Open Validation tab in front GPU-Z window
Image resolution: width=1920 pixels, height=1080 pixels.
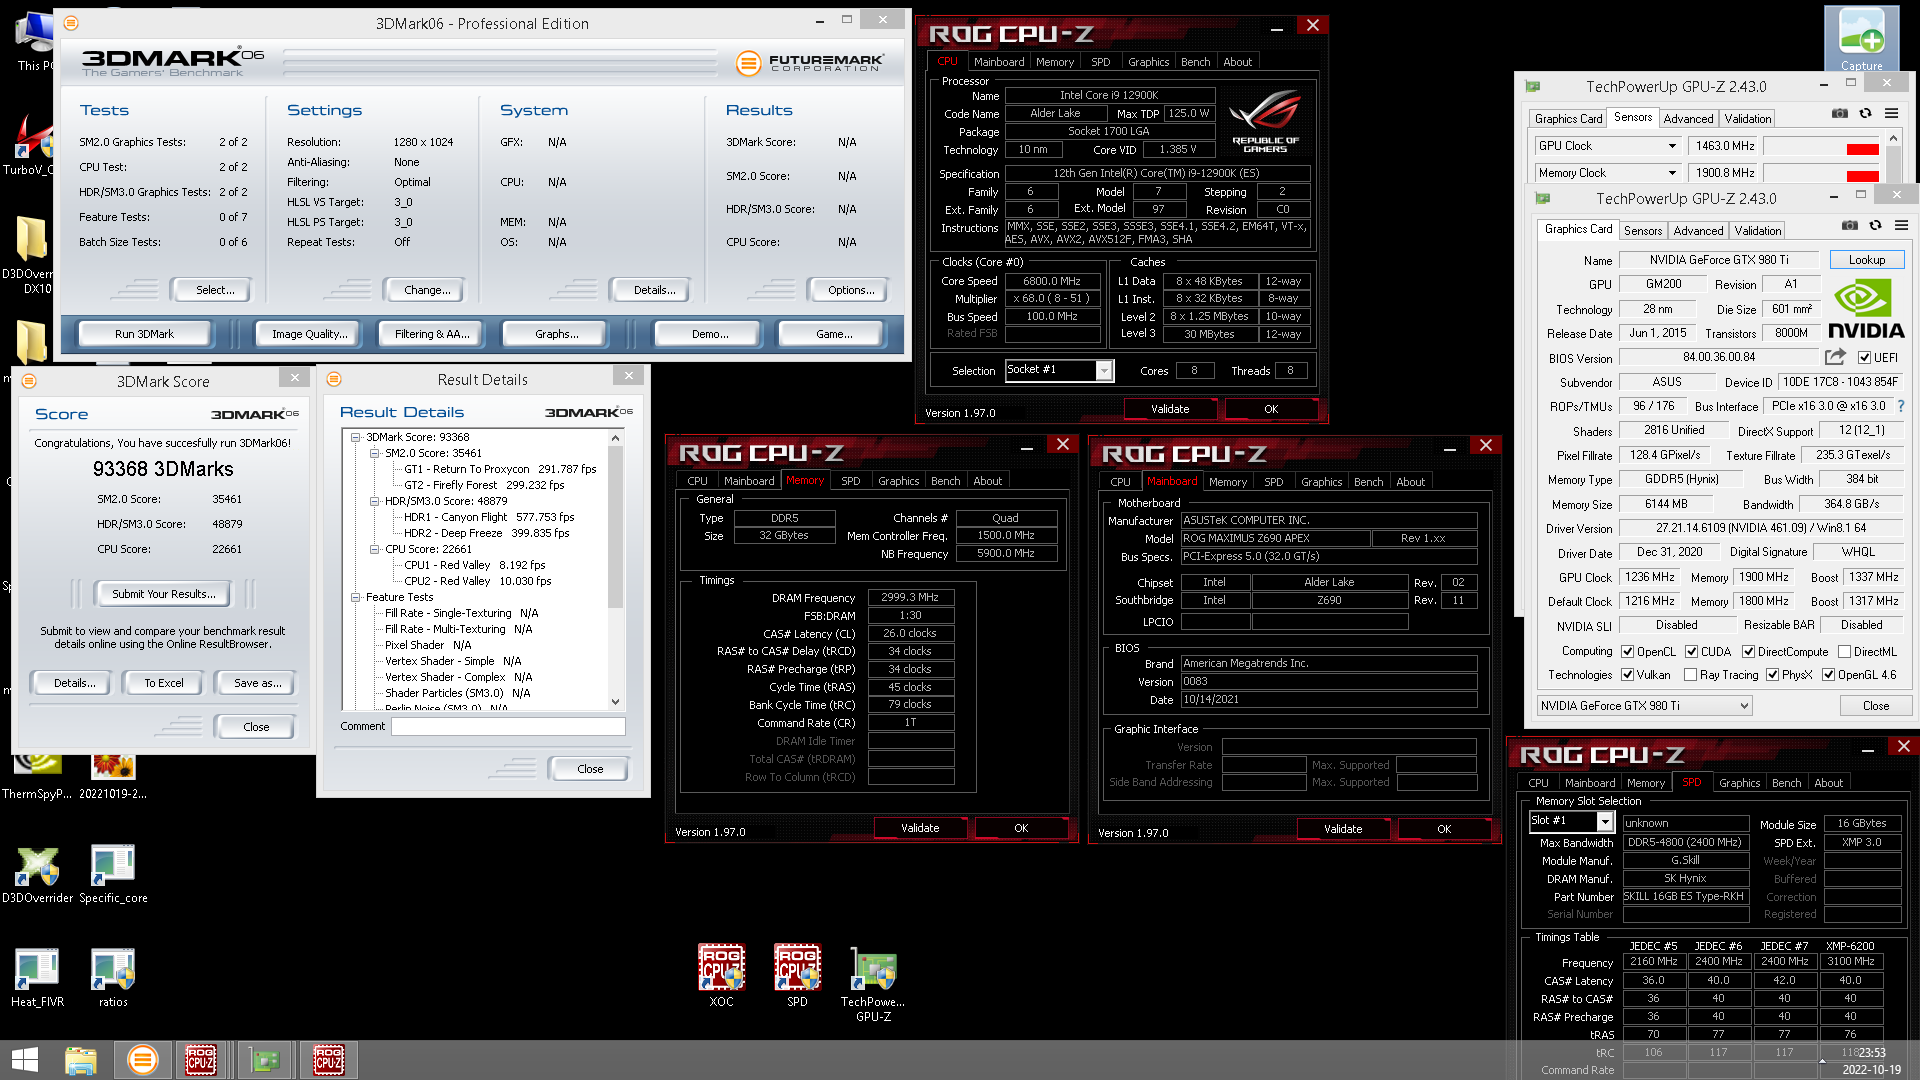[1757, 231]
